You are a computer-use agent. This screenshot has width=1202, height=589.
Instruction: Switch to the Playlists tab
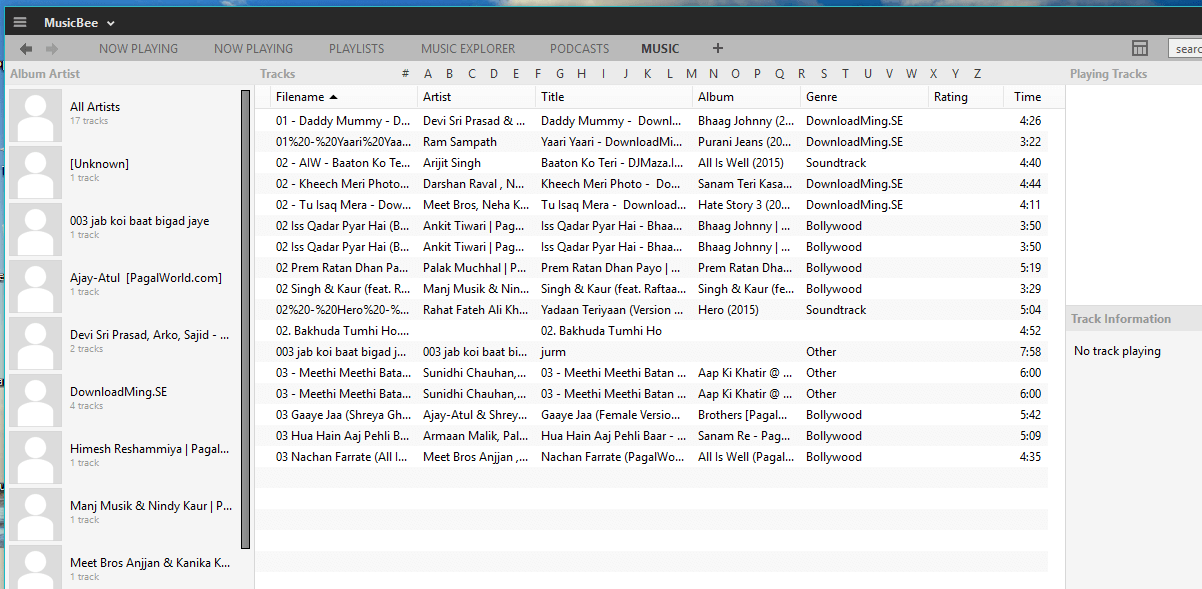coord(356,48)
